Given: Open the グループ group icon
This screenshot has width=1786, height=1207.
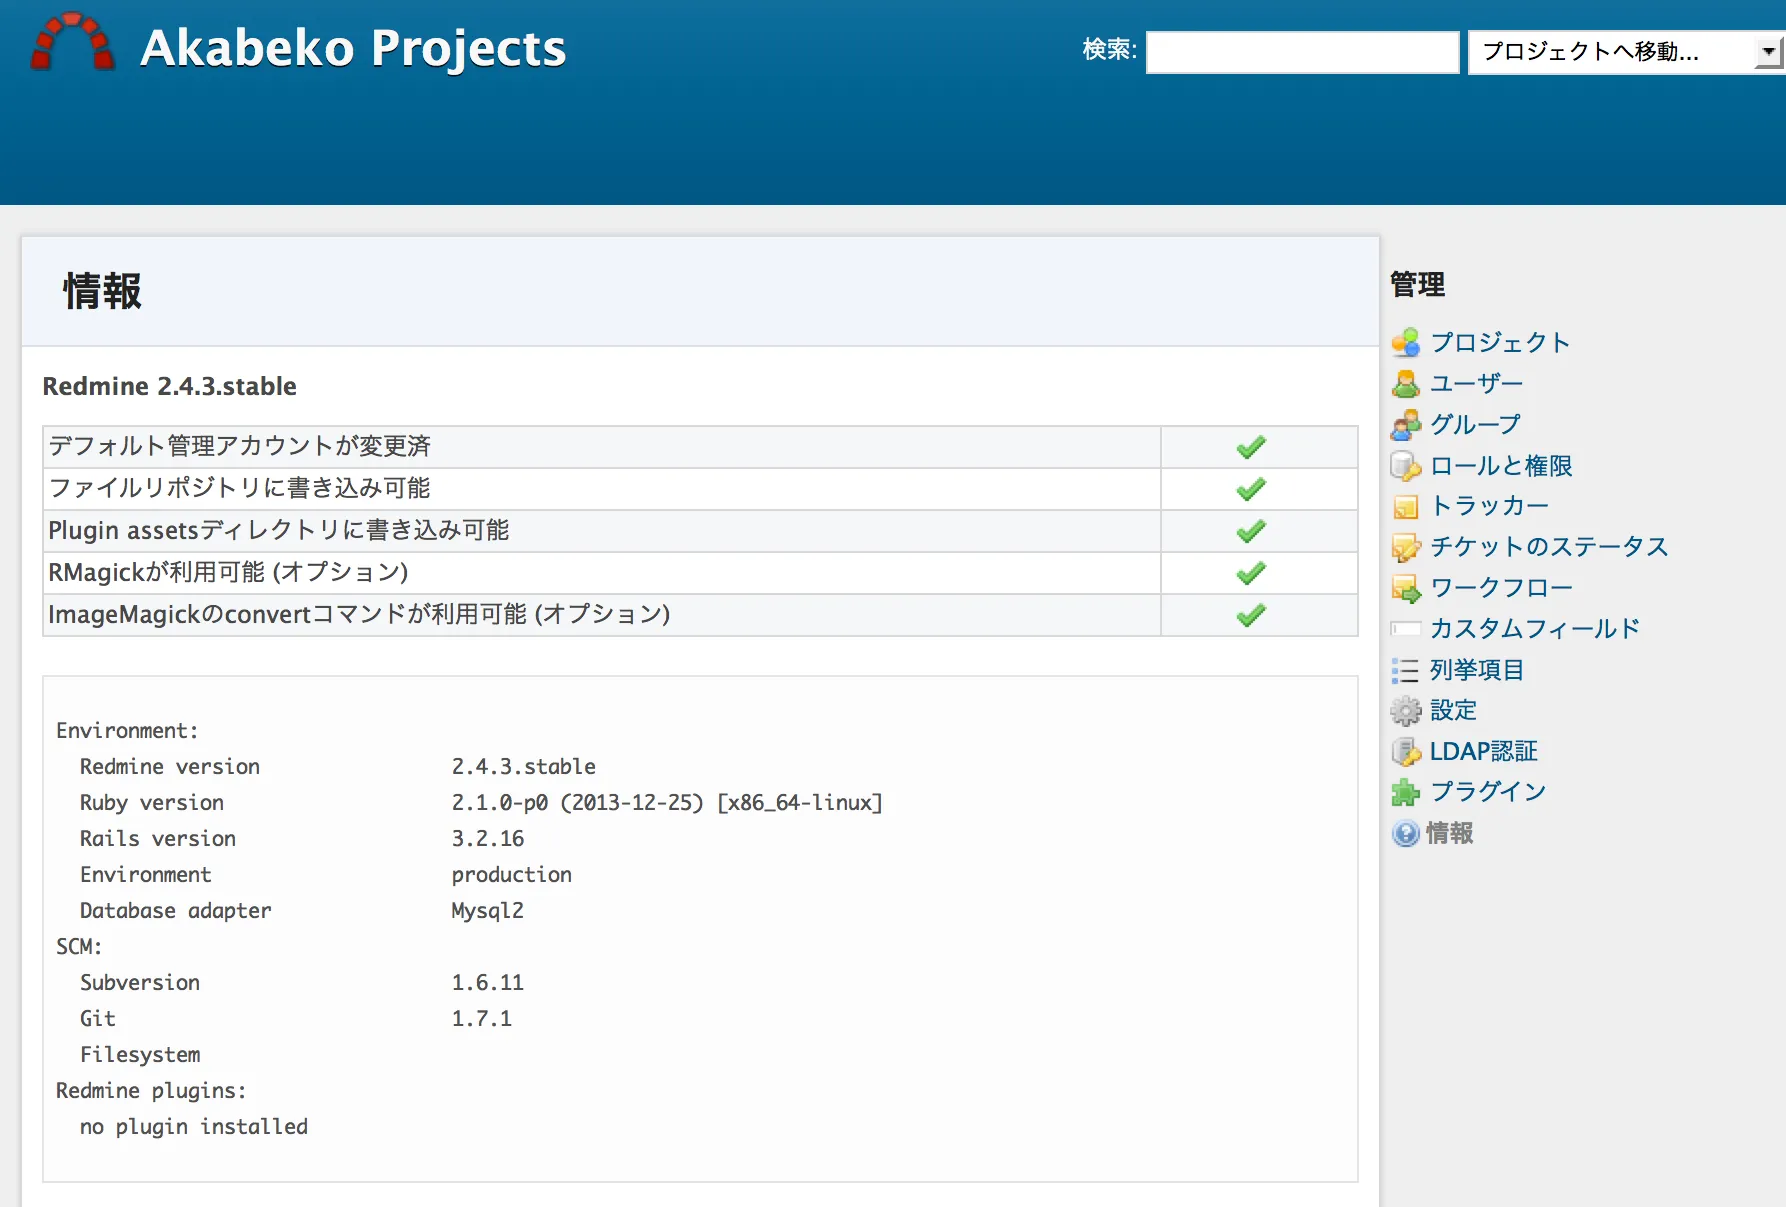Looking at the screenshot, I should coord(1407,424).
